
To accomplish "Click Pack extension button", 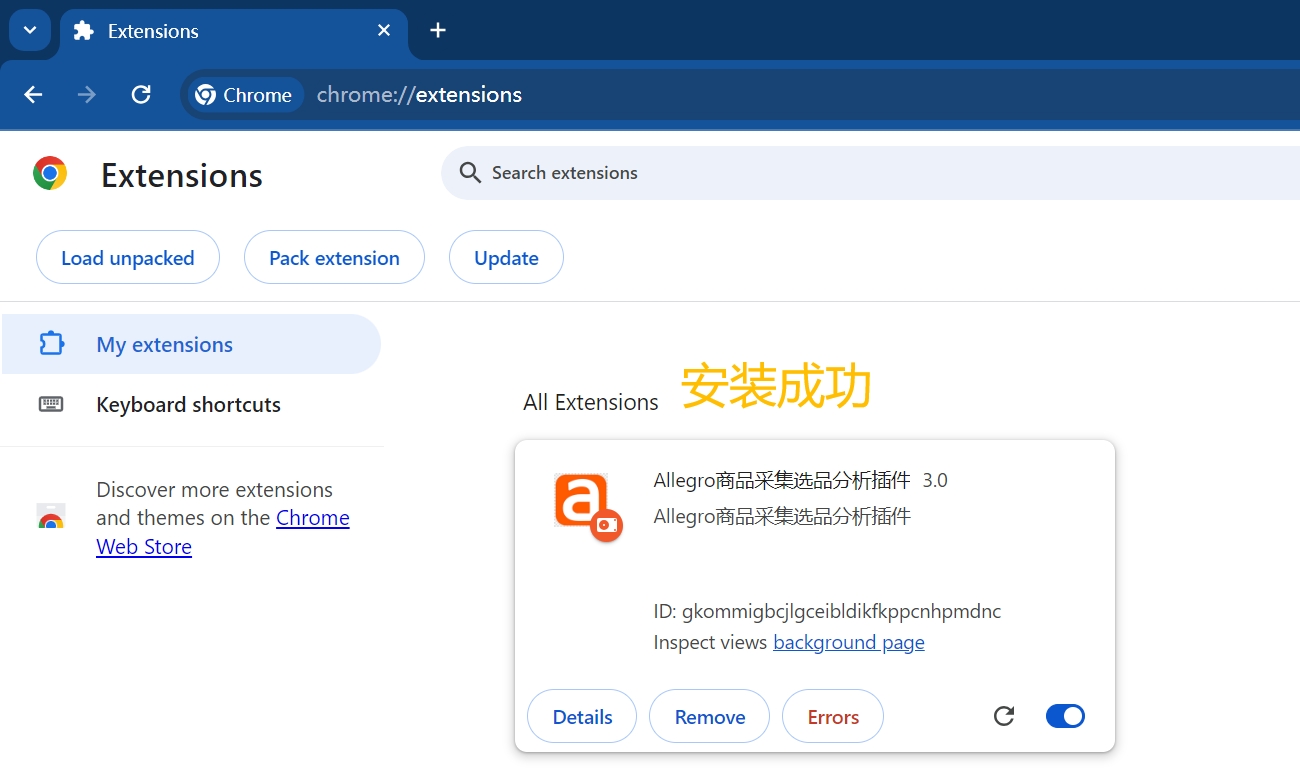I will click(334, 258).
